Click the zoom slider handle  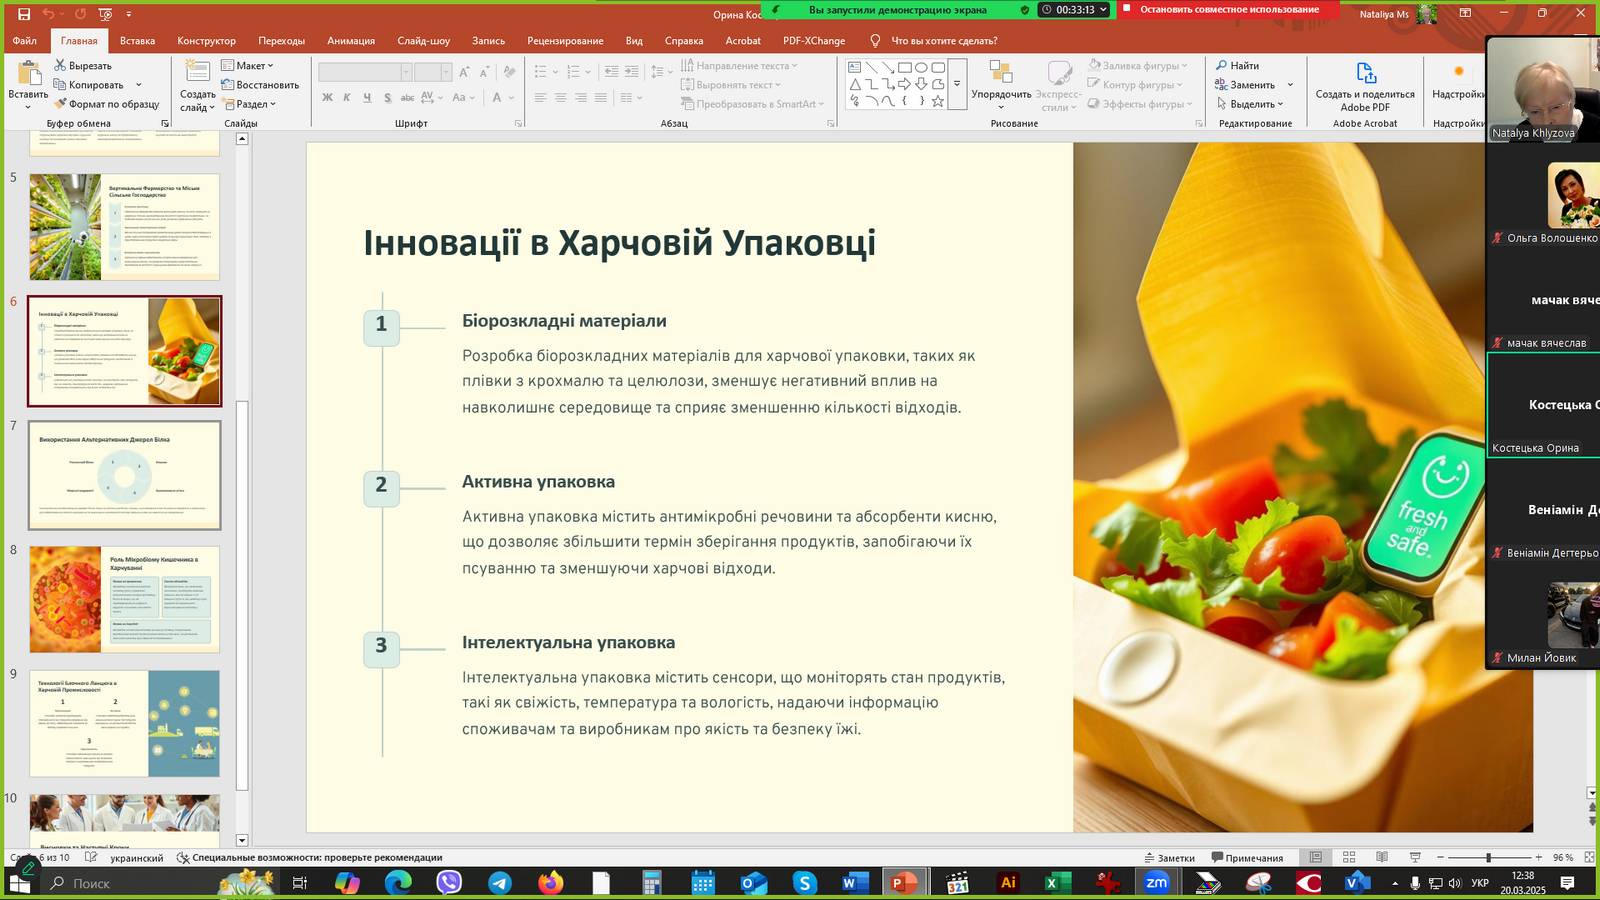[x=1488, y=858]
